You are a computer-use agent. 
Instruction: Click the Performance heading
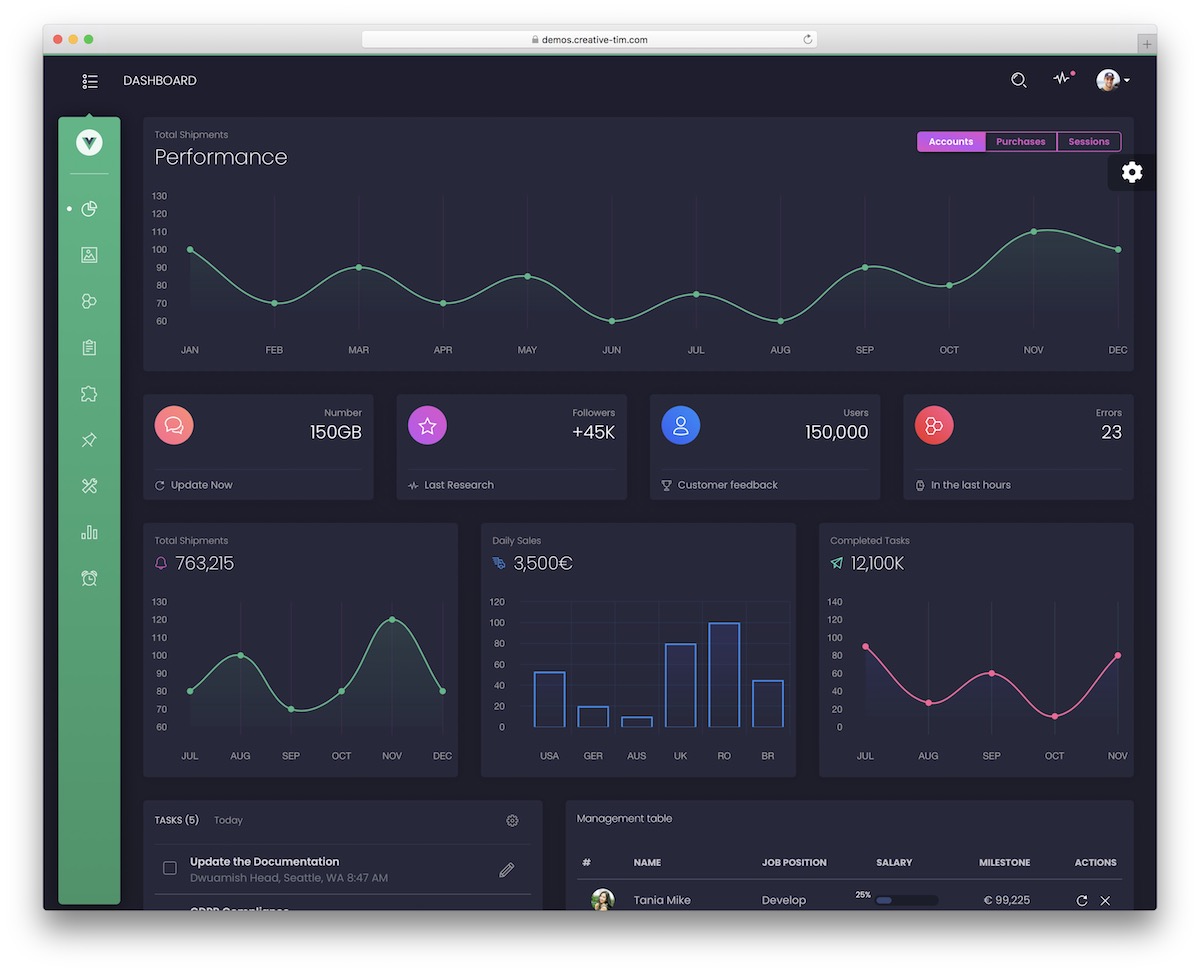click(x=221, y=157)
